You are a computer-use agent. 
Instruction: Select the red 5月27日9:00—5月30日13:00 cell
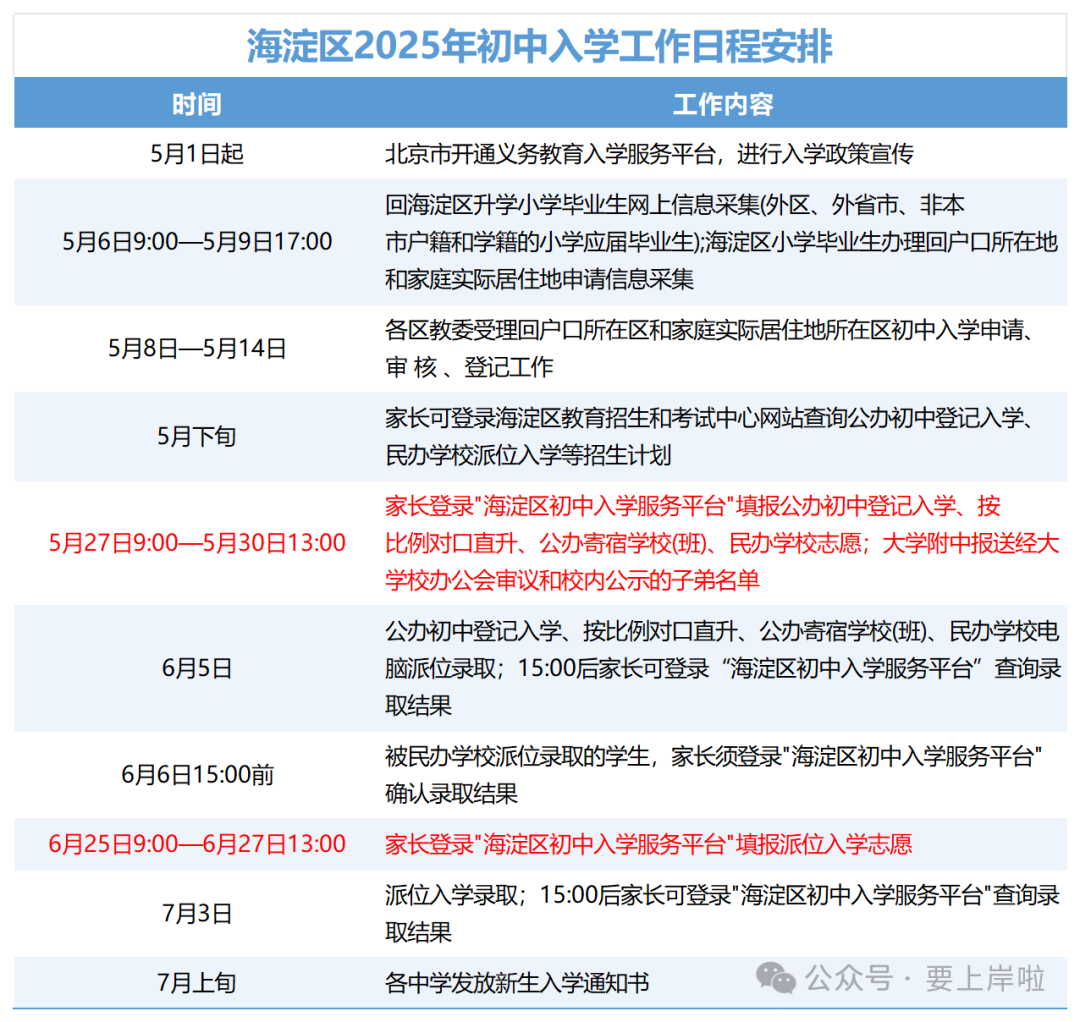(x=197, y=543)
